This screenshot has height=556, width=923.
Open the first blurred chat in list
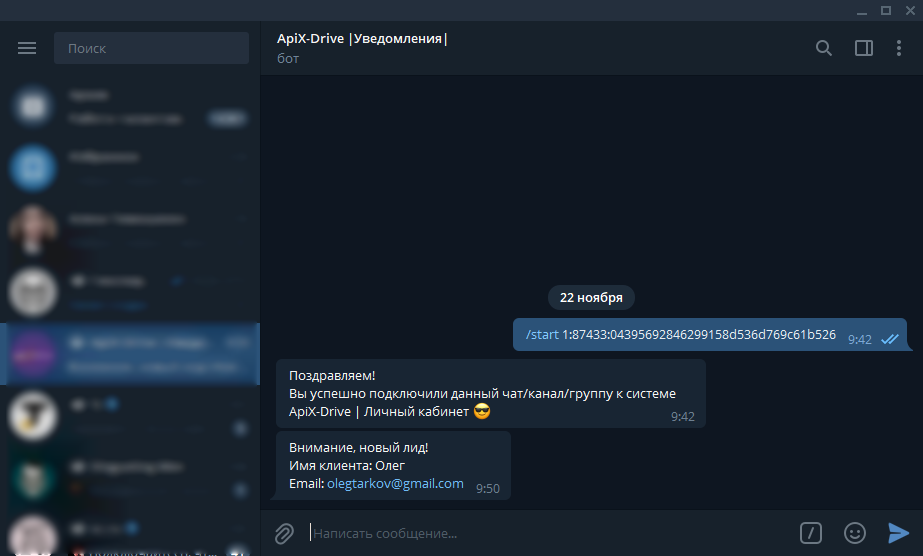(130, 106)
